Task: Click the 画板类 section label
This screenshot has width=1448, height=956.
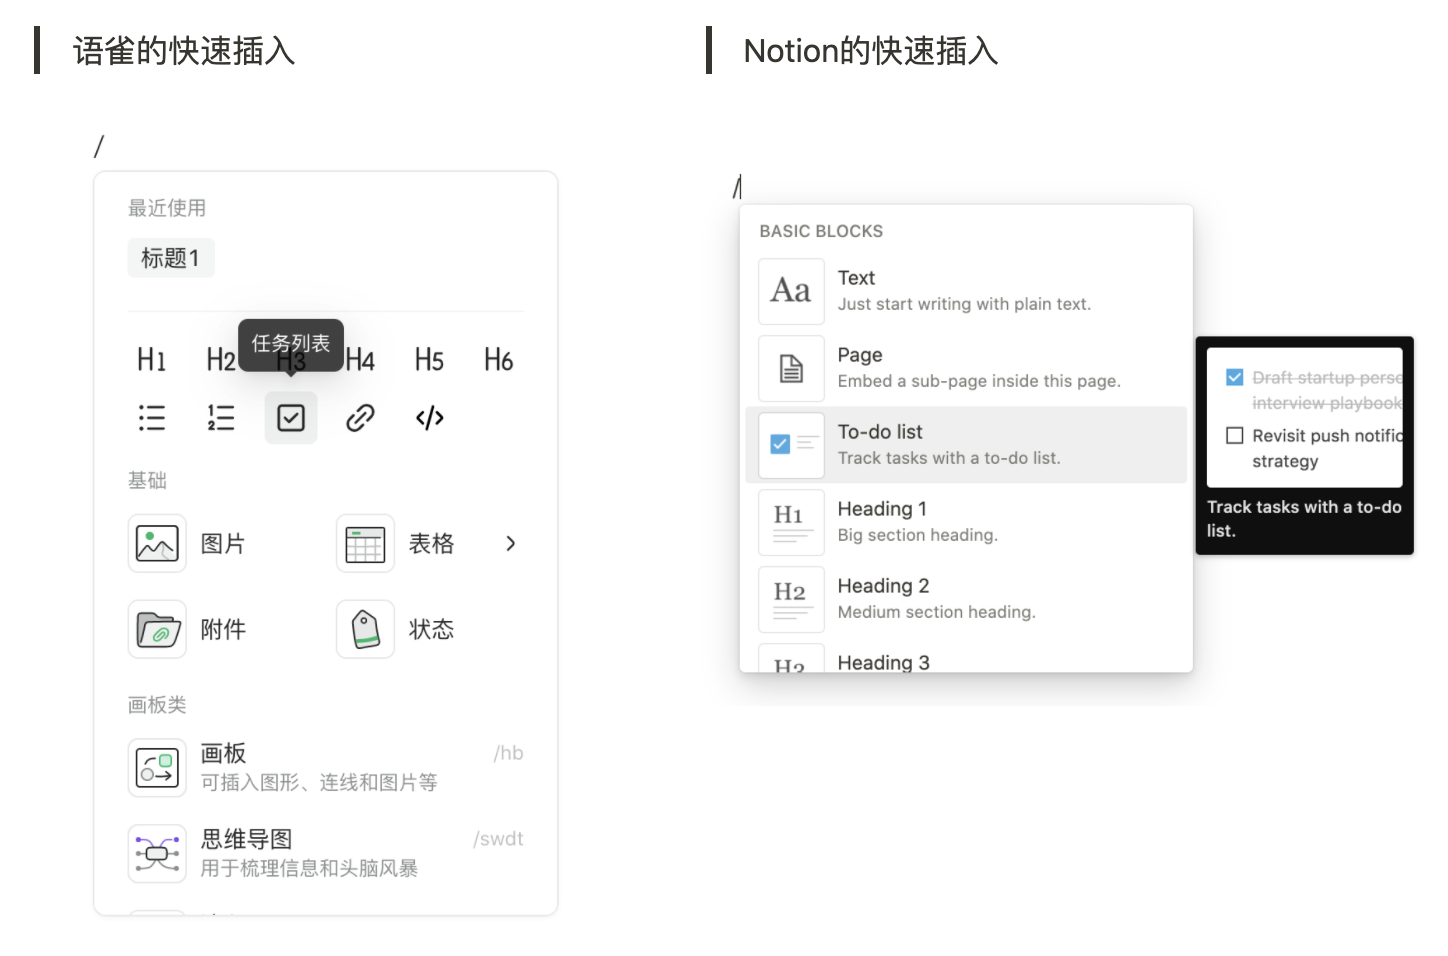Action: 157,705
